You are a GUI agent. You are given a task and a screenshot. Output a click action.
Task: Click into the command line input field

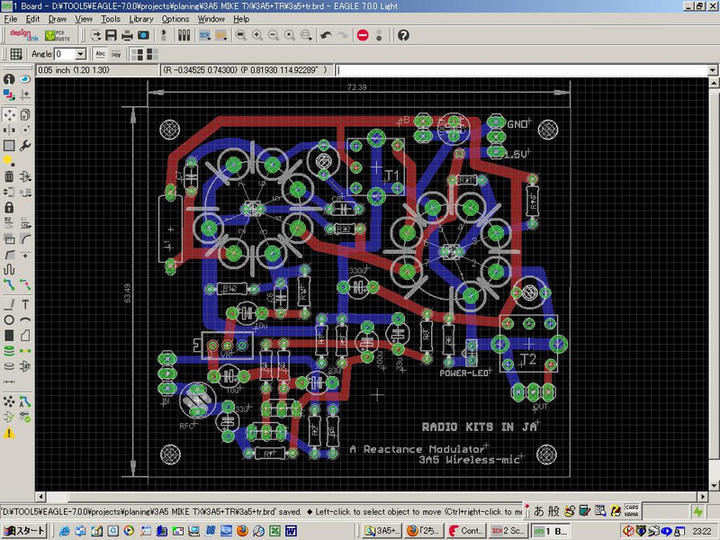520,71
